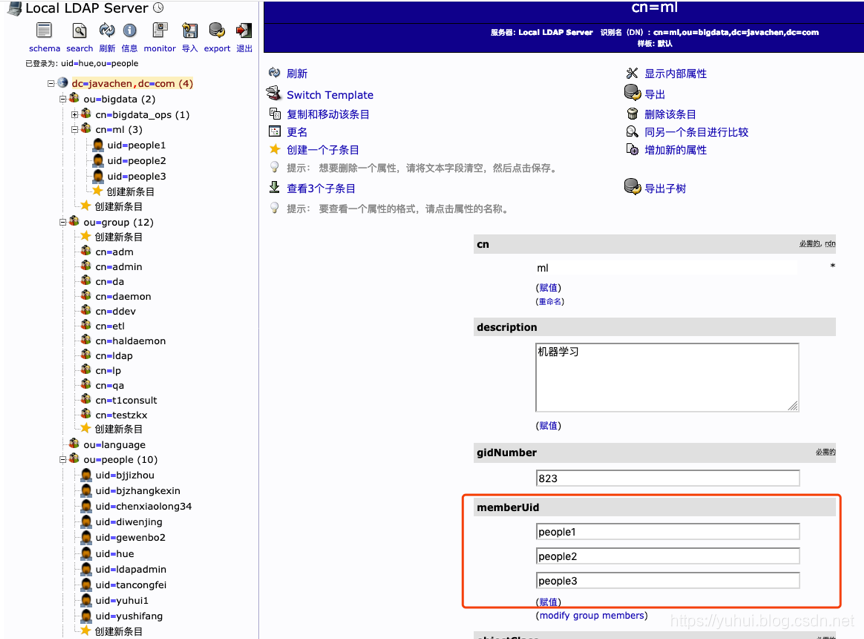Collapse the cn=ml node

74,129
